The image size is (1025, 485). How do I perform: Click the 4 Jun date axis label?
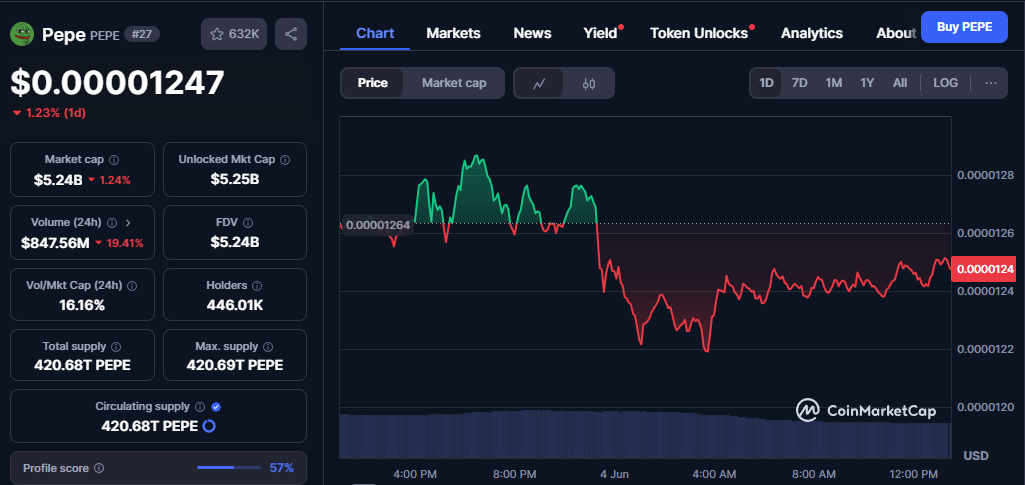(615, 474)
